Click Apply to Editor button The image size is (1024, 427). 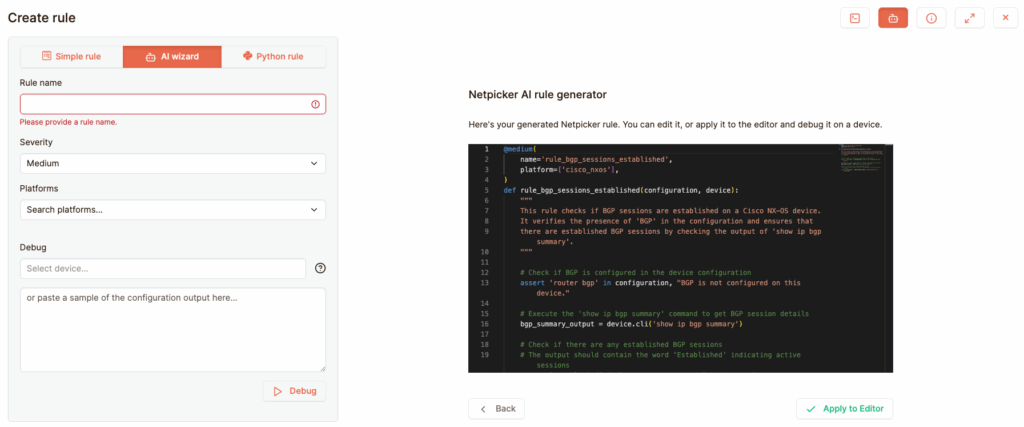coord(844,408)
